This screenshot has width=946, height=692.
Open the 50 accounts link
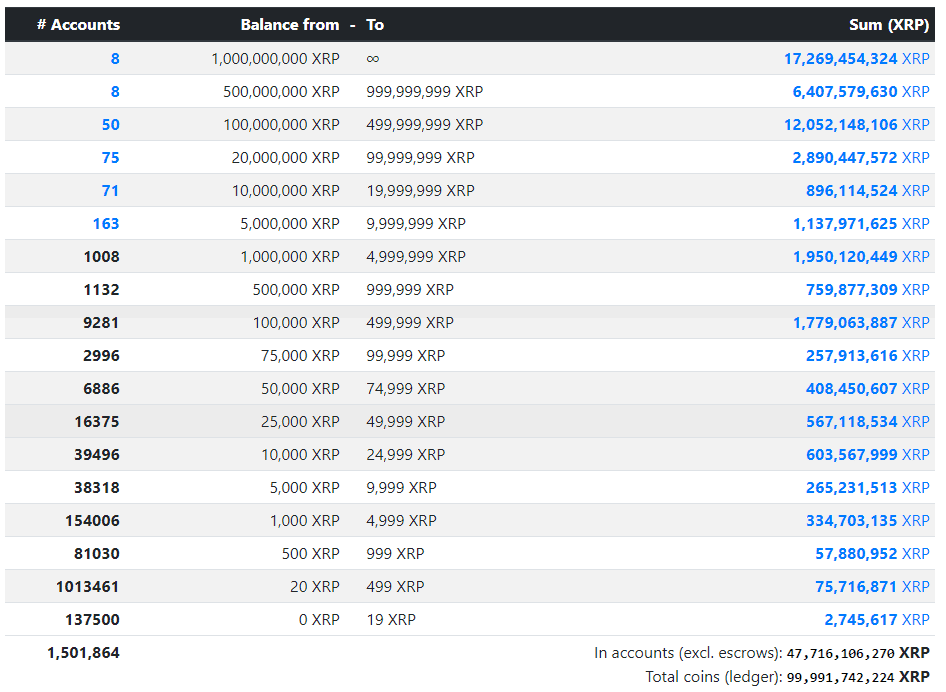point(110,125)
